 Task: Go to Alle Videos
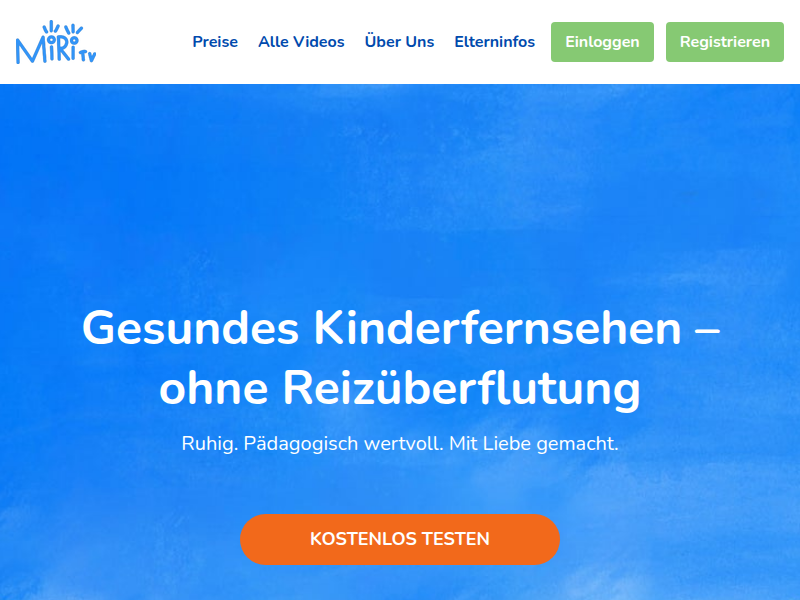pyautogui.click(x=301, y=42)
